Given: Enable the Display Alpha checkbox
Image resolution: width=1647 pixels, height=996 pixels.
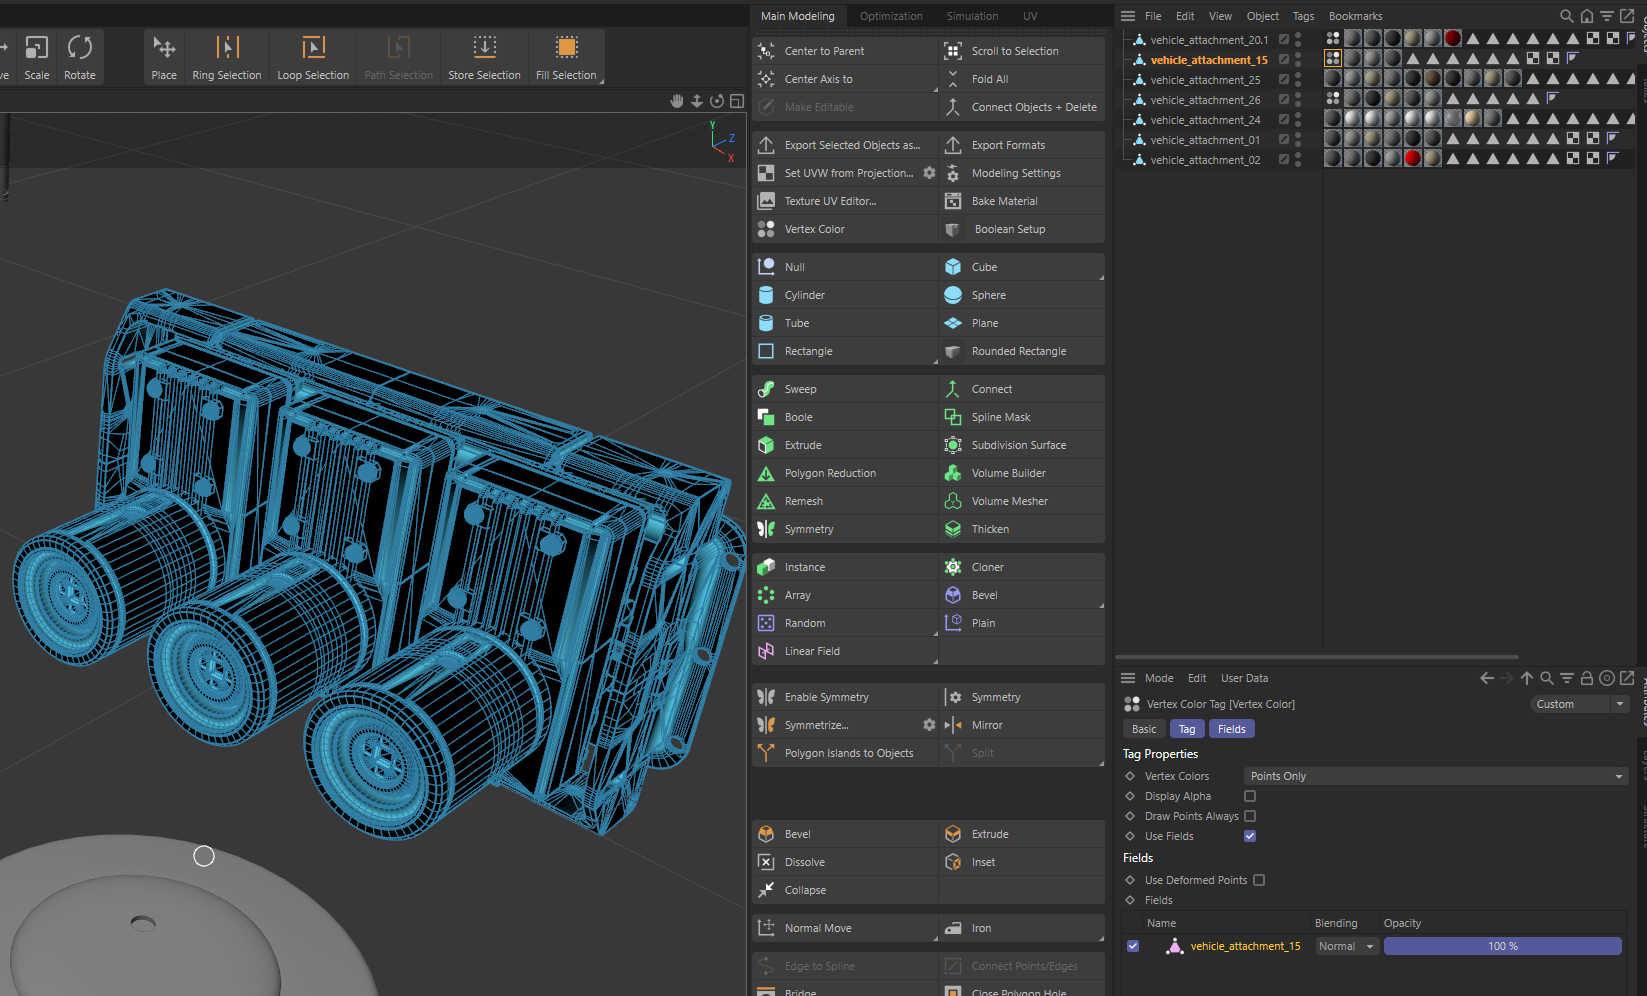Looking at the screenshot, I should pyautogui.click(x=1250, y=796).
